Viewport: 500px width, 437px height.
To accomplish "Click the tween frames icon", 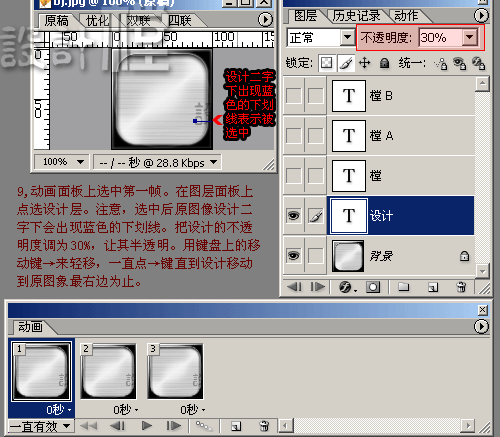I will [204, 426].
